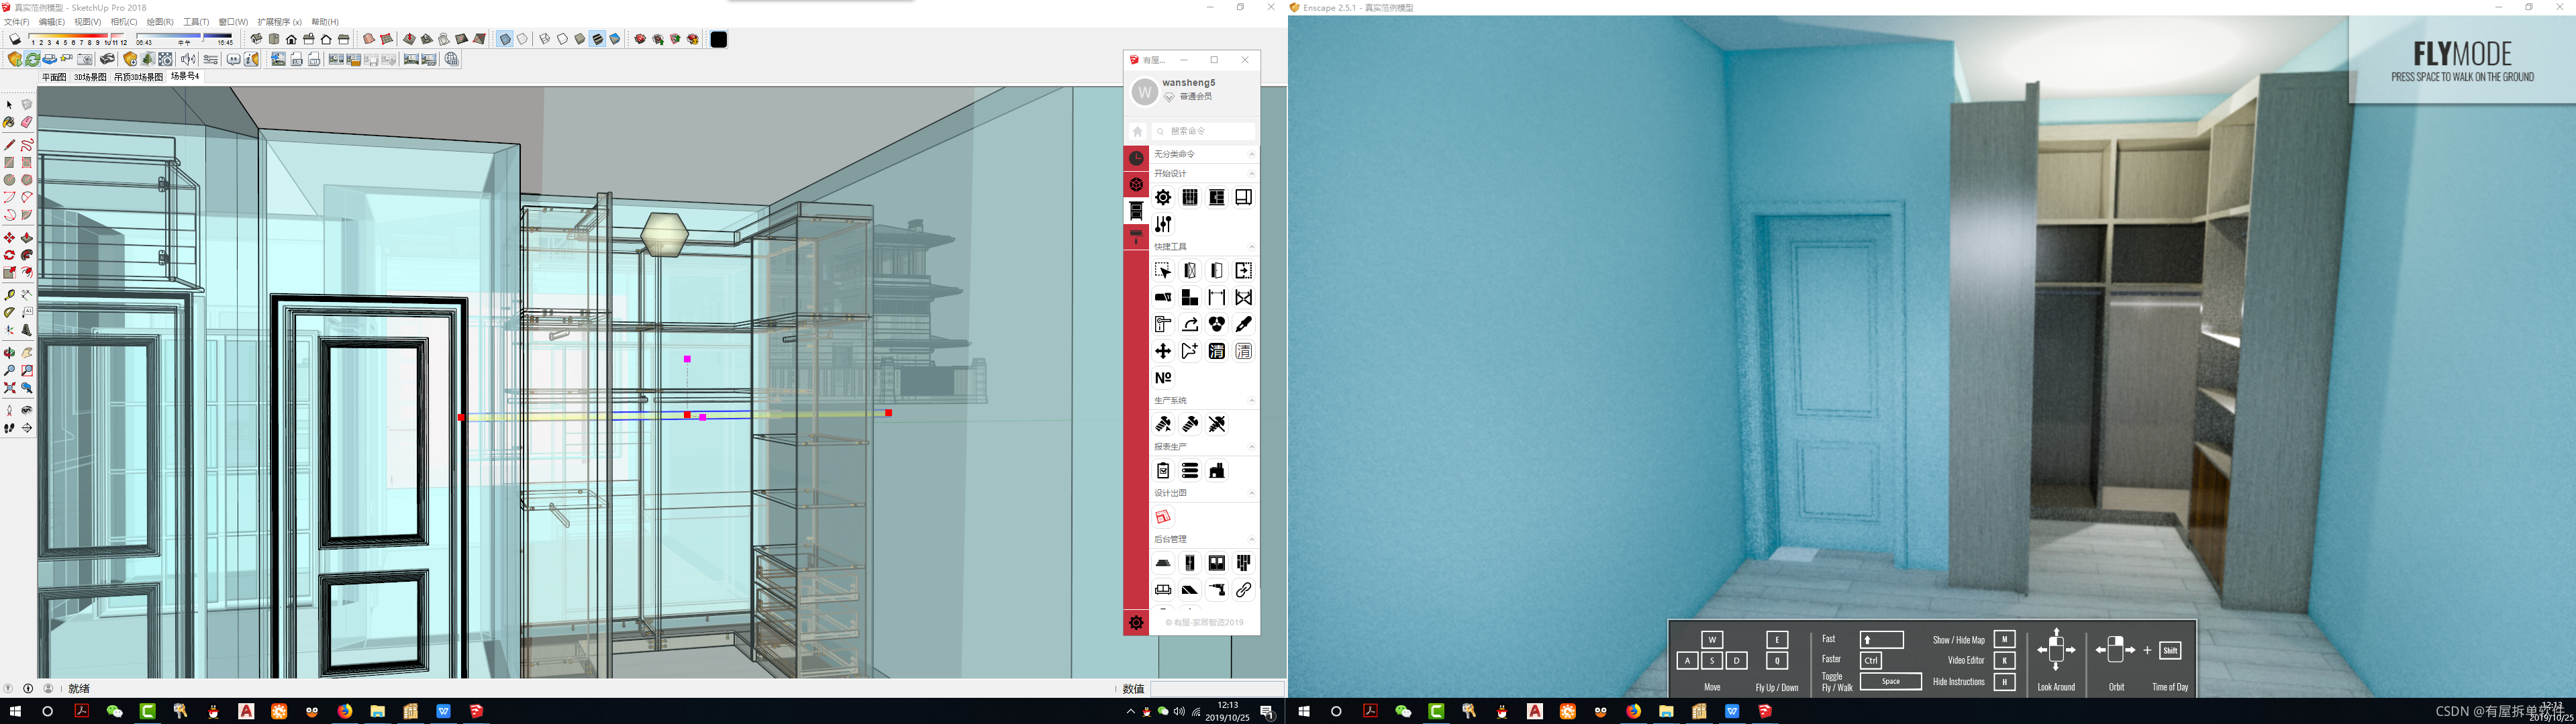Screen dimensions: 2576x724
Task: Open the 扩展程序 menu
Action: click(279, 21)
